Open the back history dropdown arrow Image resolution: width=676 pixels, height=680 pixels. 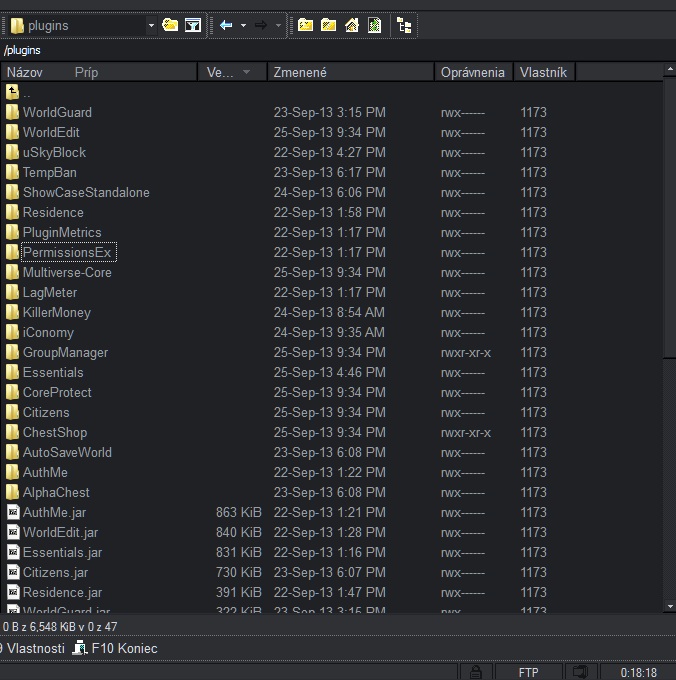pos(243,26)
